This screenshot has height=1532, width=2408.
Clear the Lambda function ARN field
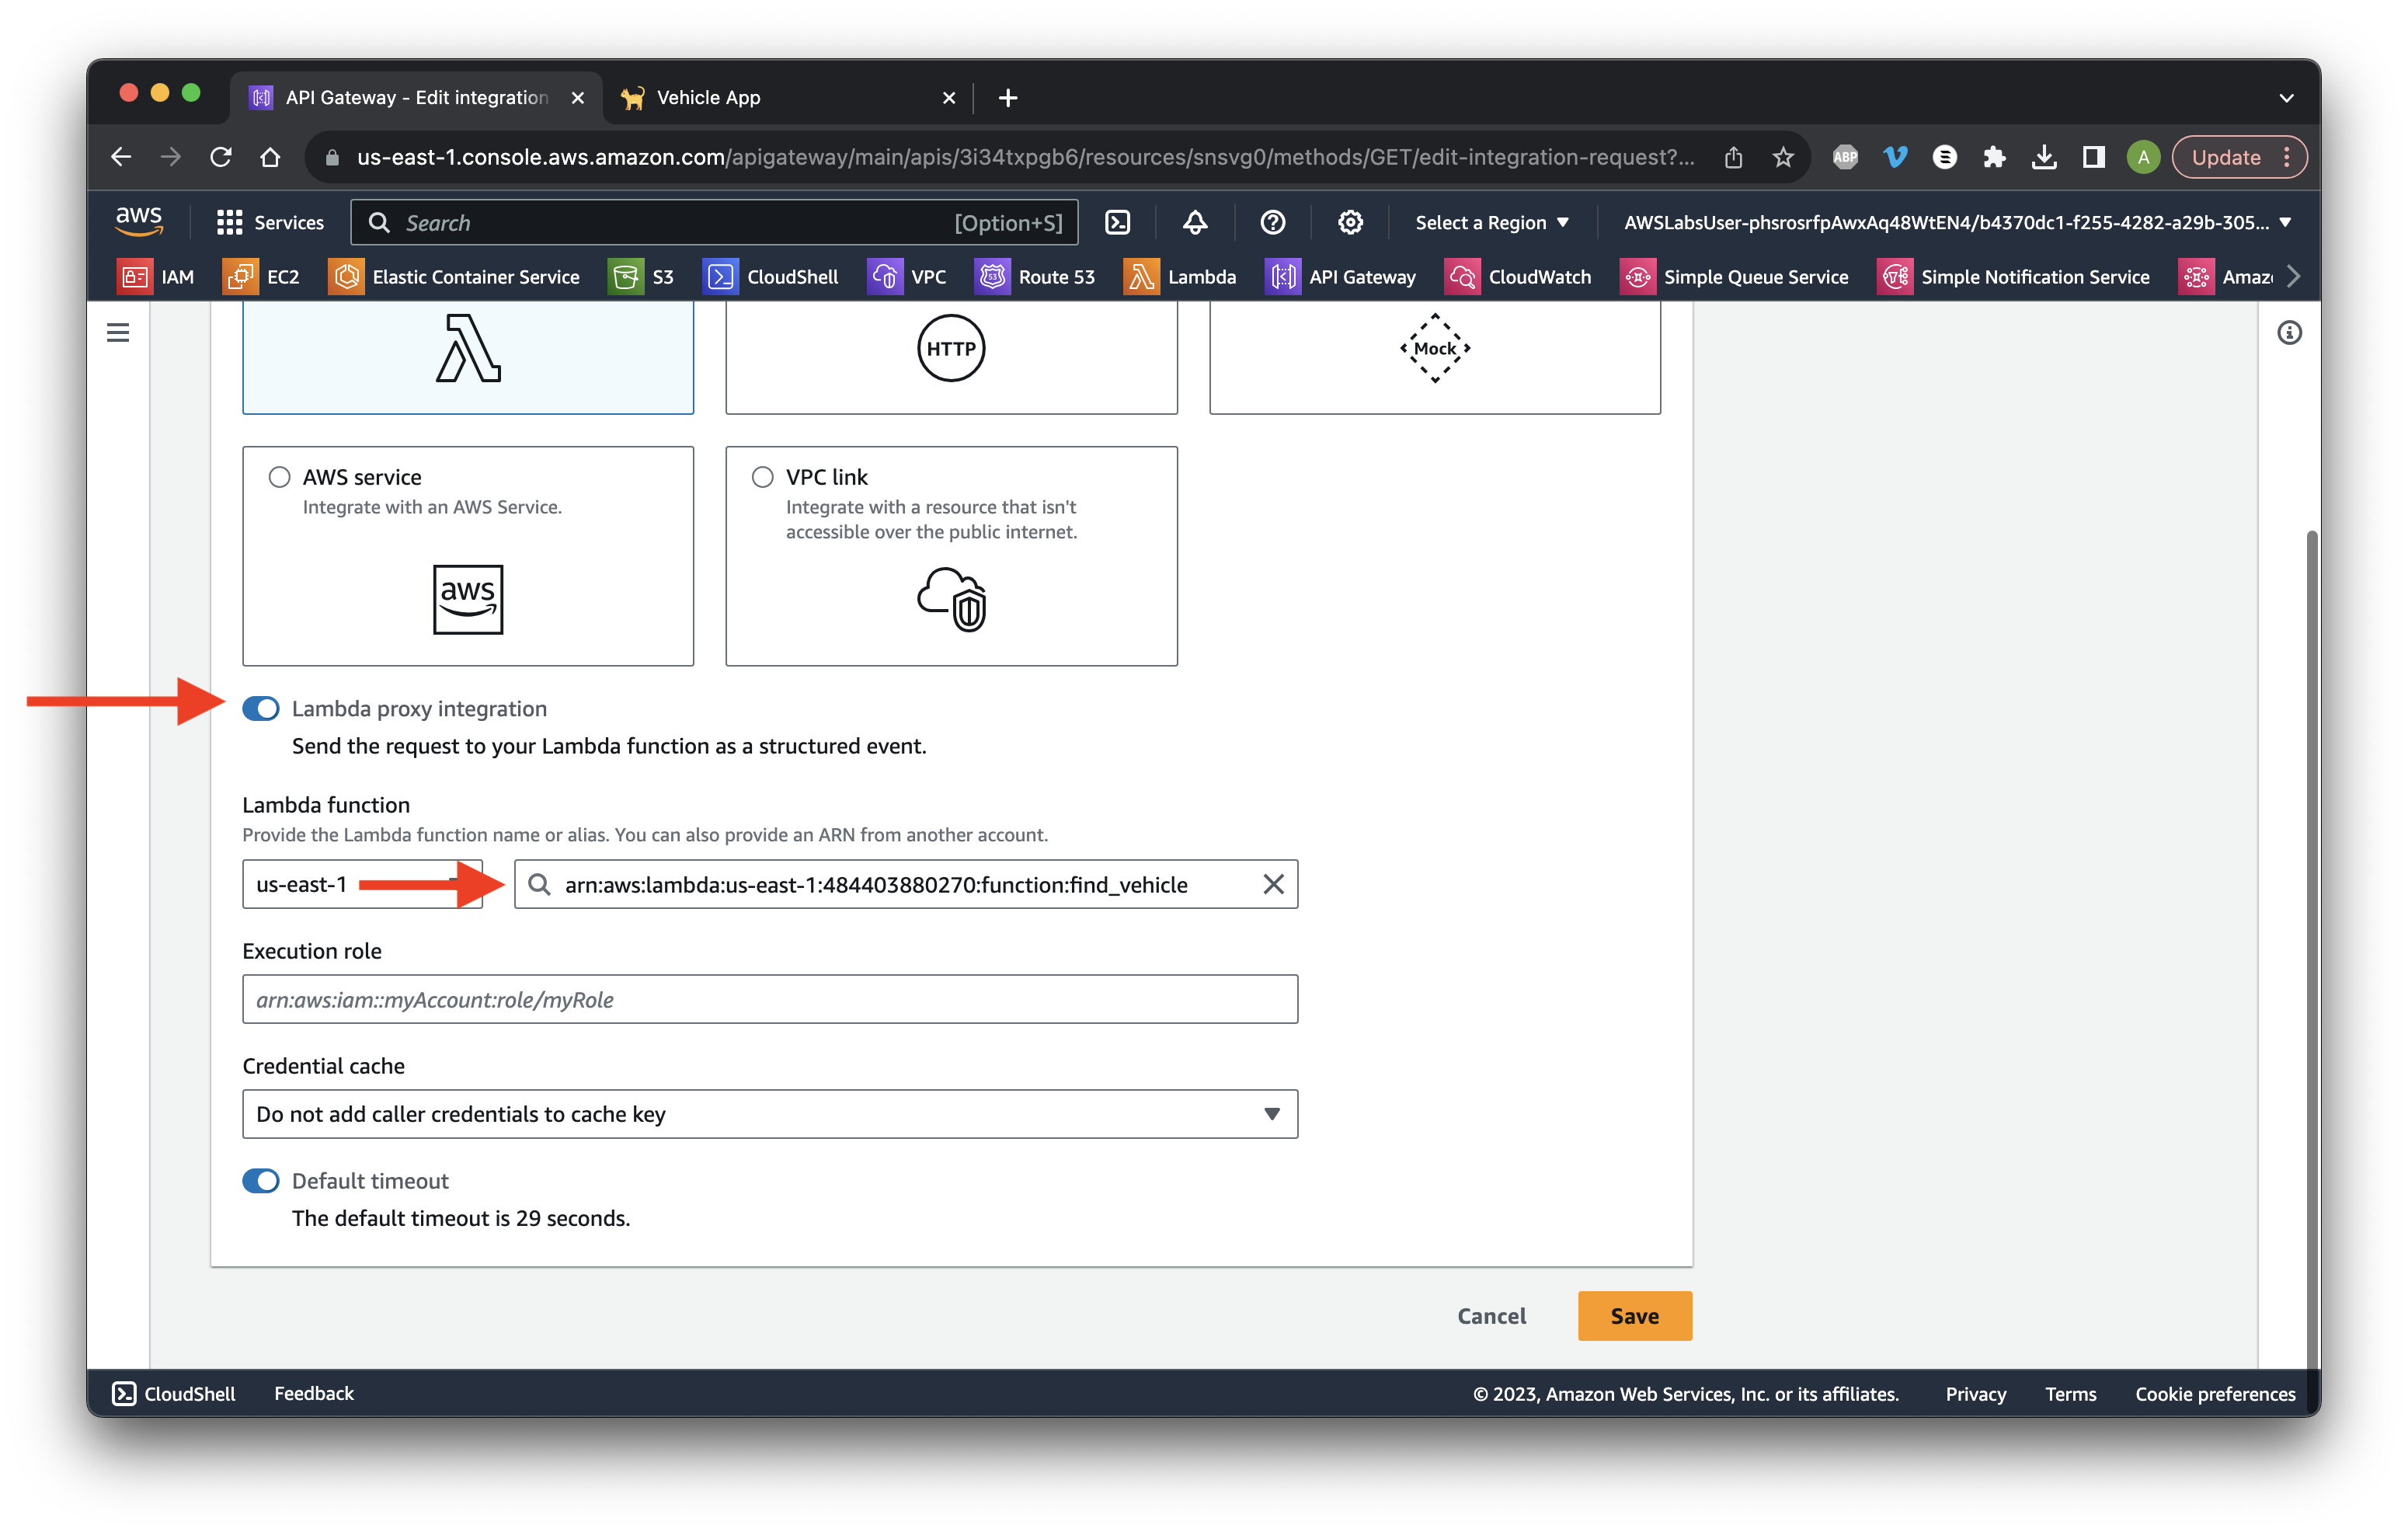coord(1273,884)
